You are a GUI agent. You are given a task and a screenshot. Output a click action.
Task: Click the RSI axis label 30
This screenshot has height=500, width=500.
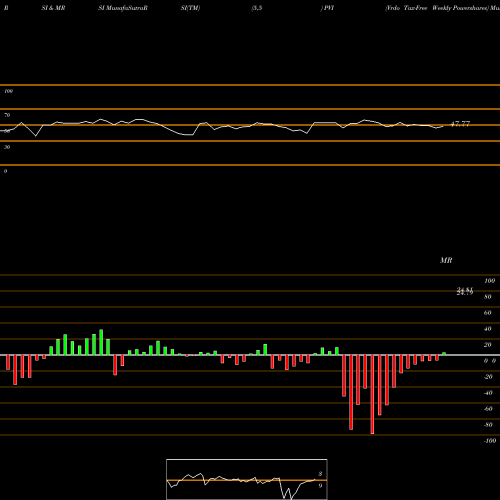click(7, 147)
